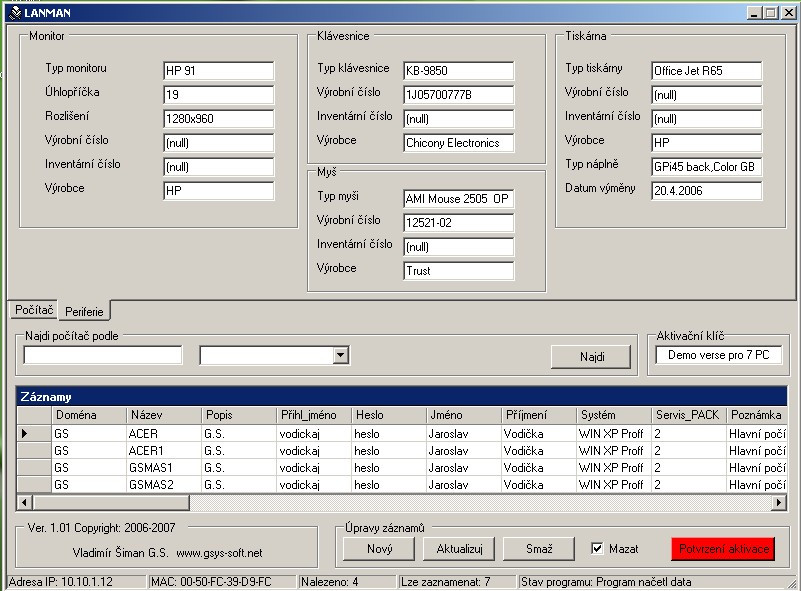Image resolution: width=801 pixels, height=591 pixels.
Task: Click the Typ tiskárny field Office Jet R65
Action: coord(706,71)
